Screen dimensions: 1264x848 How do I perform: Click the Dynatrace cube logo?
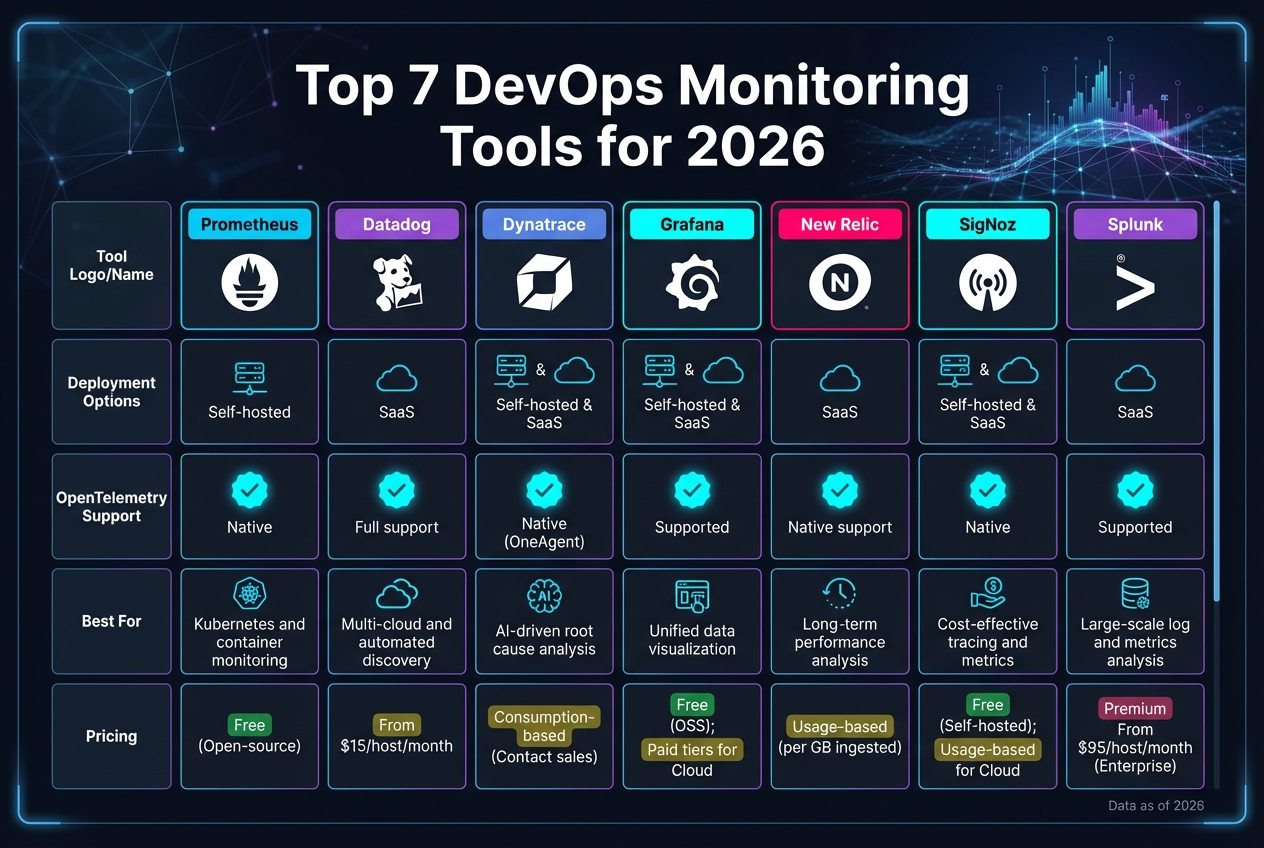click(544, 283)
